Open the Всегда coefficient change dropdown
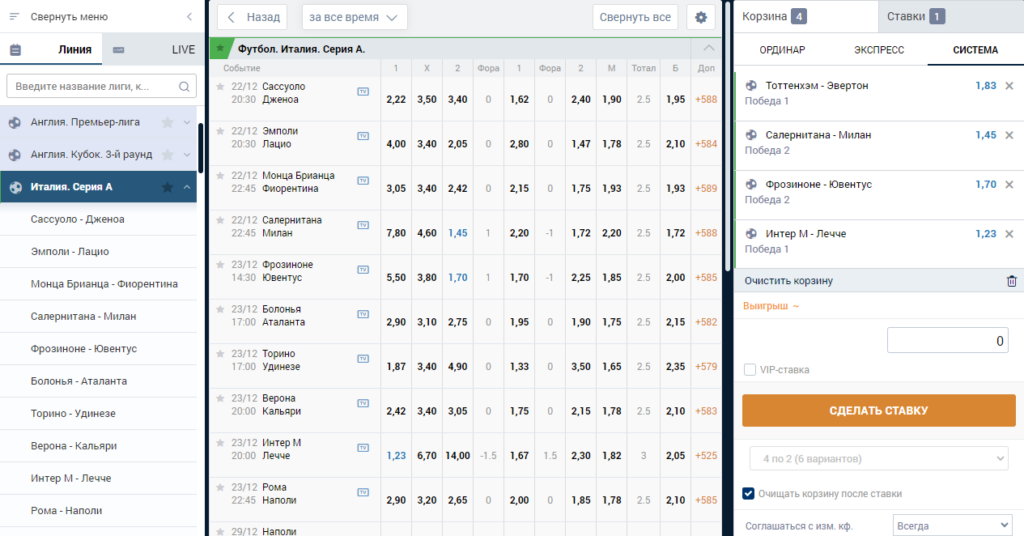The height and width of the screenshot is (536, 1024). click(x=952, y=526)
